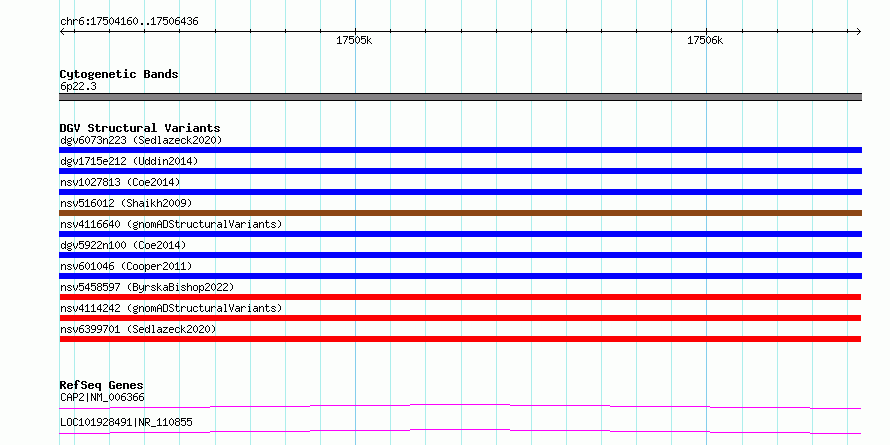
Task: Open the LOC101928491|NR_110855 gene label
Action: (126, 422)
